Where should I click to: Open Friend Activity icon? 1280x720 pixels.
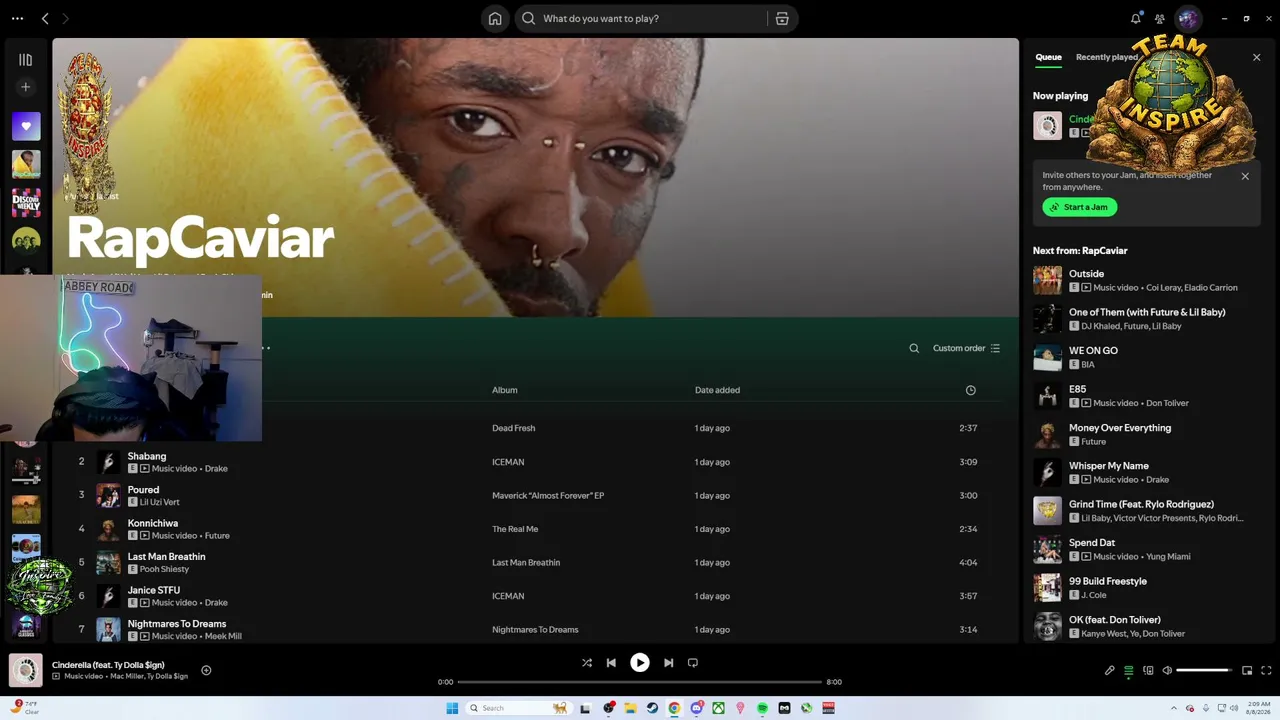click(1160, 18)
